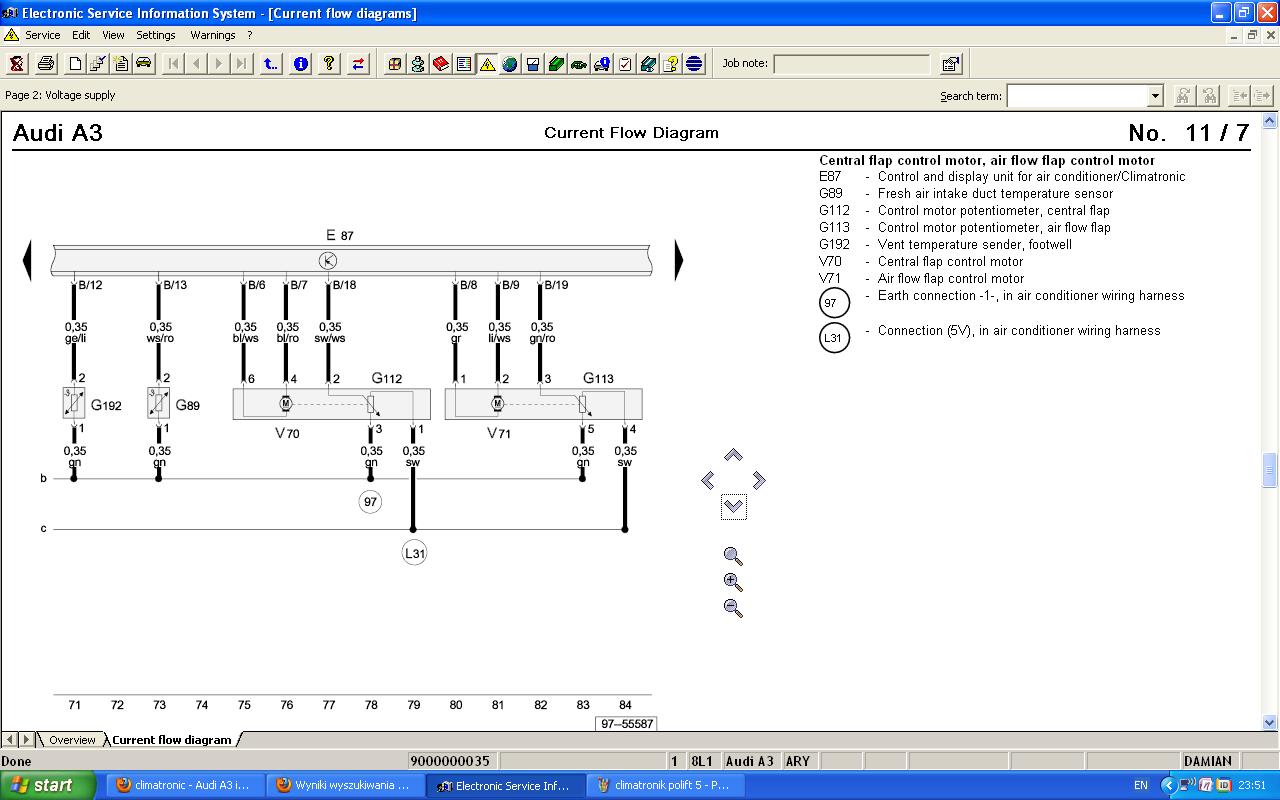Screen dimensions: 1280x800
Task: Click the blue square panel icon
Action: coord(533,64)
